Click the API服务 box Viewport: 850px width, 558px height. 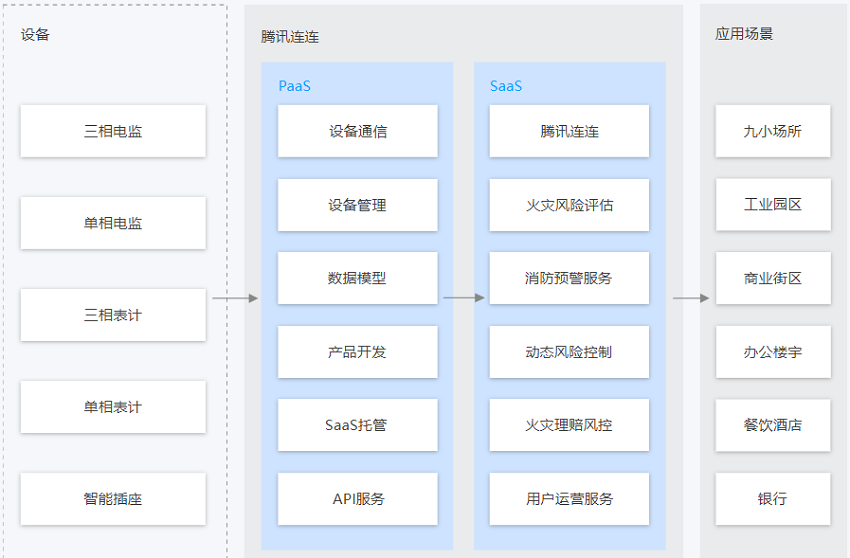358,499
